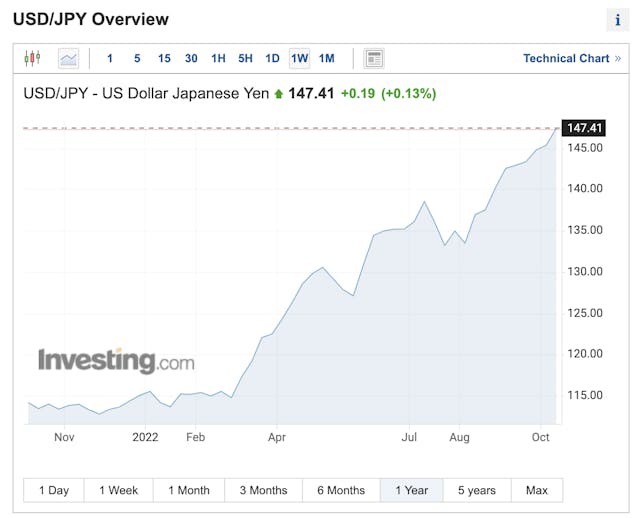Click the green up-arrow price indicator
640x518 pixels.
[x=279, y=94]
